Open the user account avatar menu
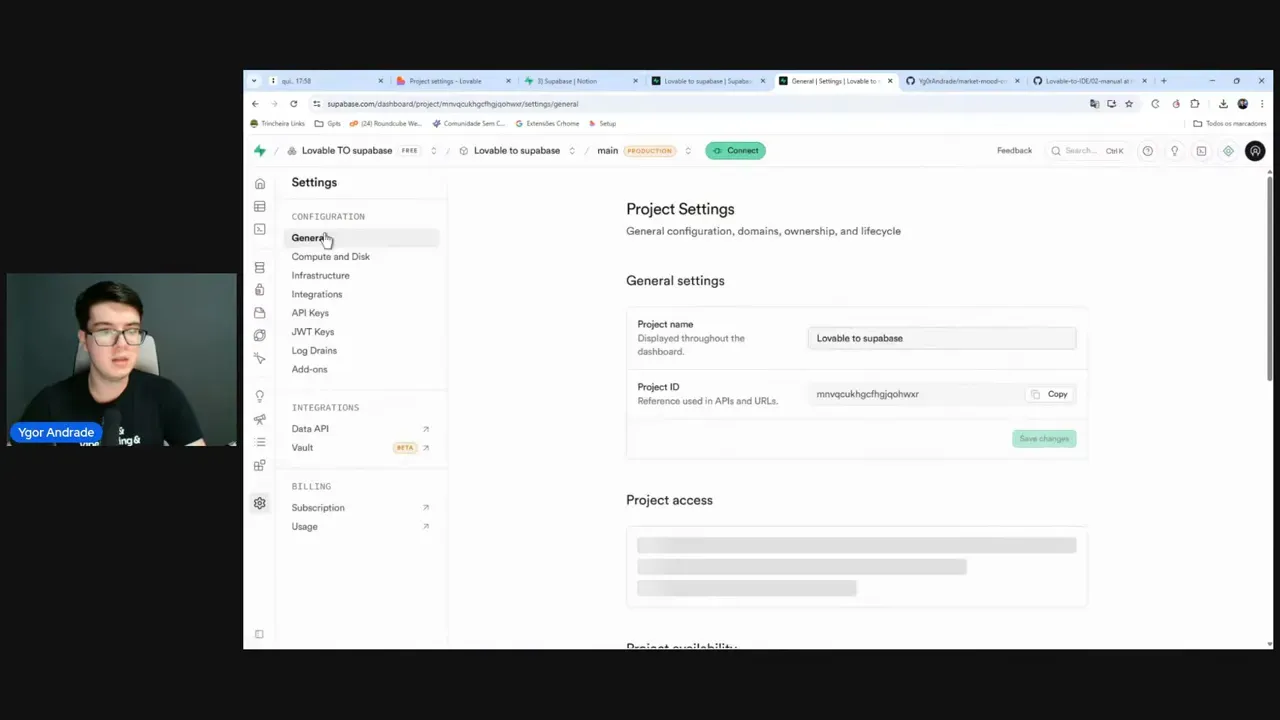Viewport: 1280px width, 720px height. click(1255, 151)
